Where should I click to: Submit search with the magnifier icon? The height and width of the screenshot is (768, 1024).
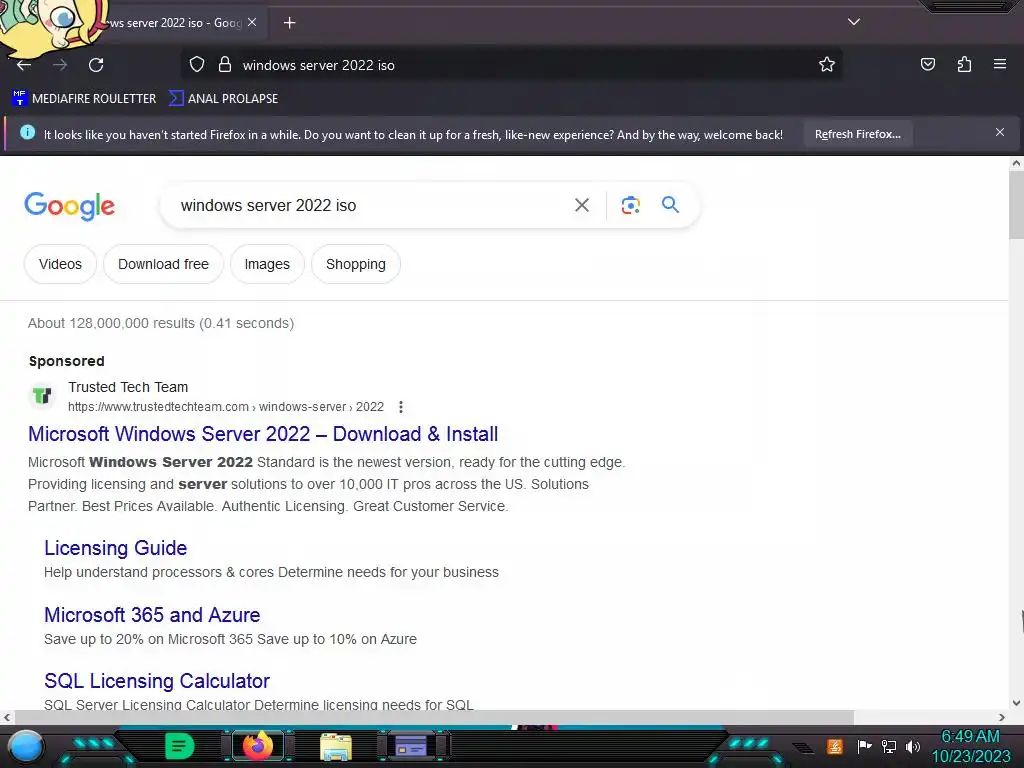click(x=670, y=204)
